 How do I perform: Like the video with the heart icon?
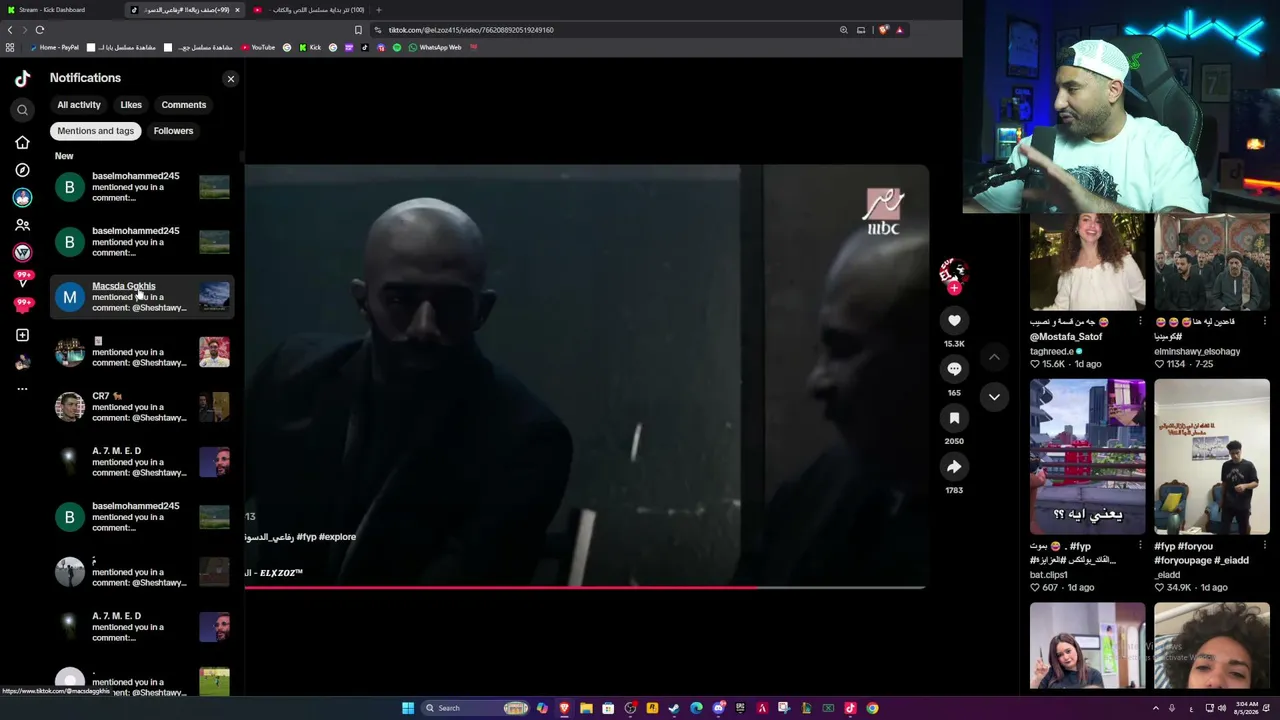[x=954, y=320]
